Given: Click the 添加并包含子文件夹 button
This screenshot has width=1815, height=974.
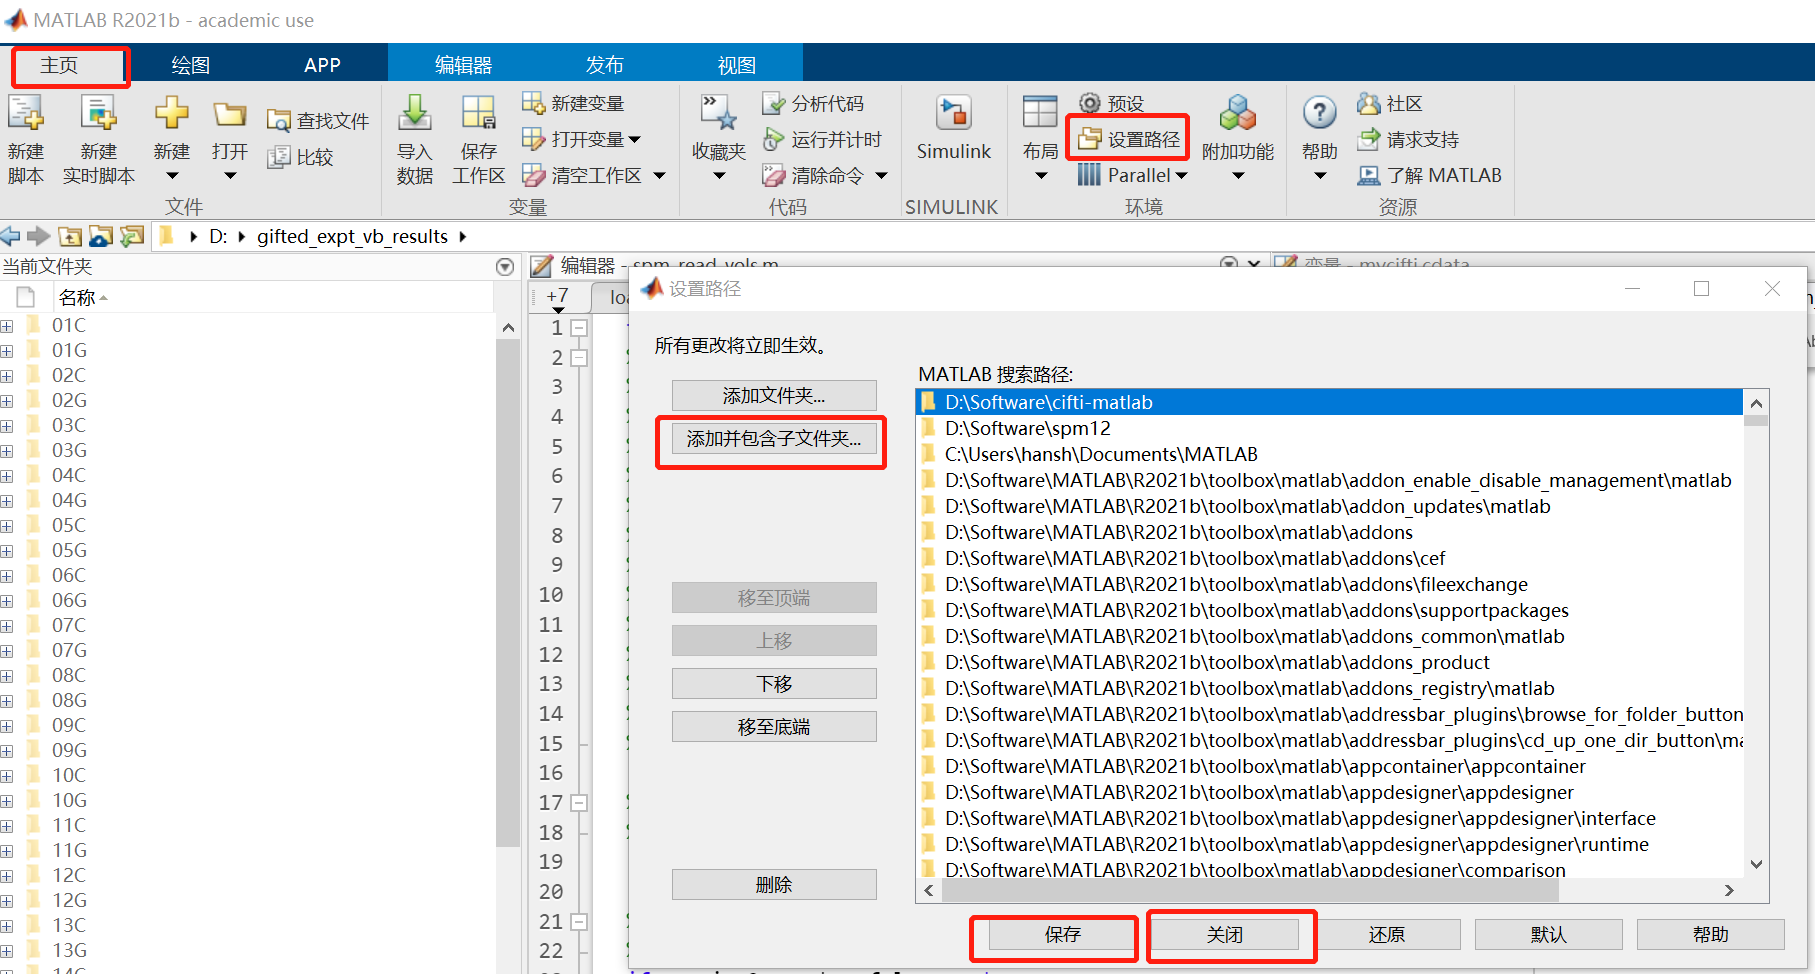Looking at the screenshot, I should coord(771,439).
